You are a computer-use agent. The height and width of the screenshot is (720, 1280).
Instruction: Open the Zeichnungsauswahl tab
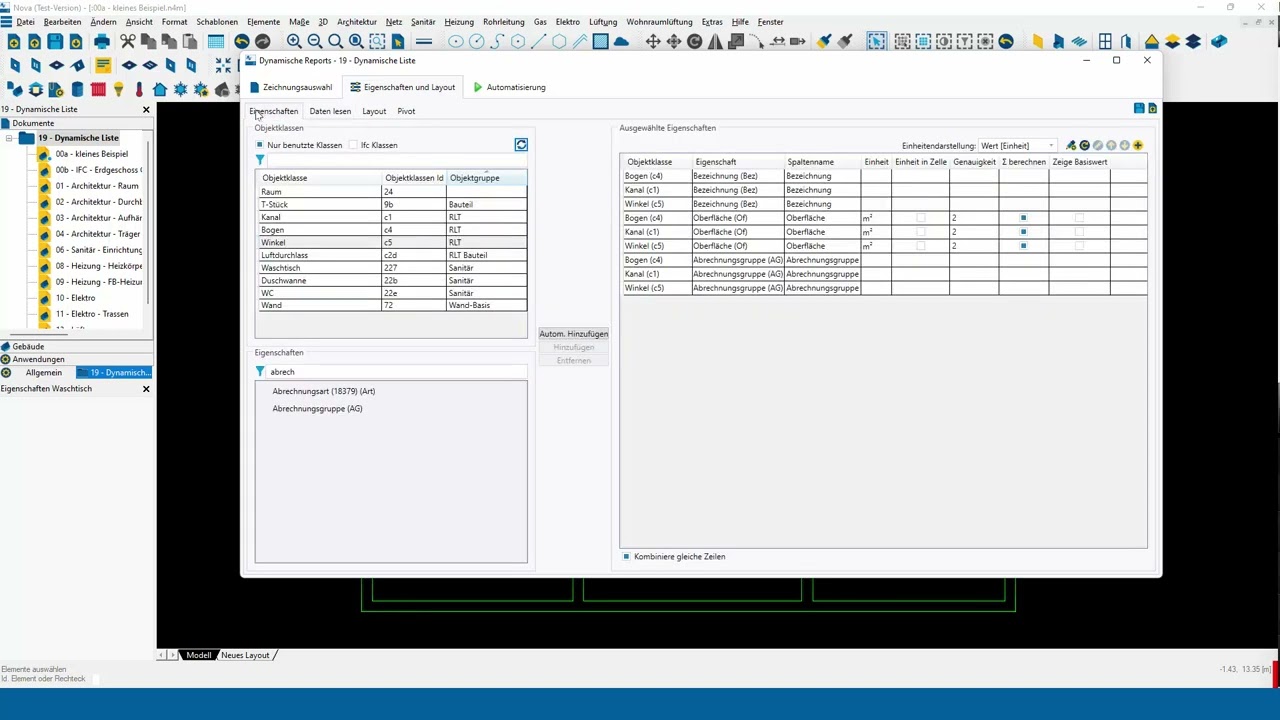(x=290, y=87)
